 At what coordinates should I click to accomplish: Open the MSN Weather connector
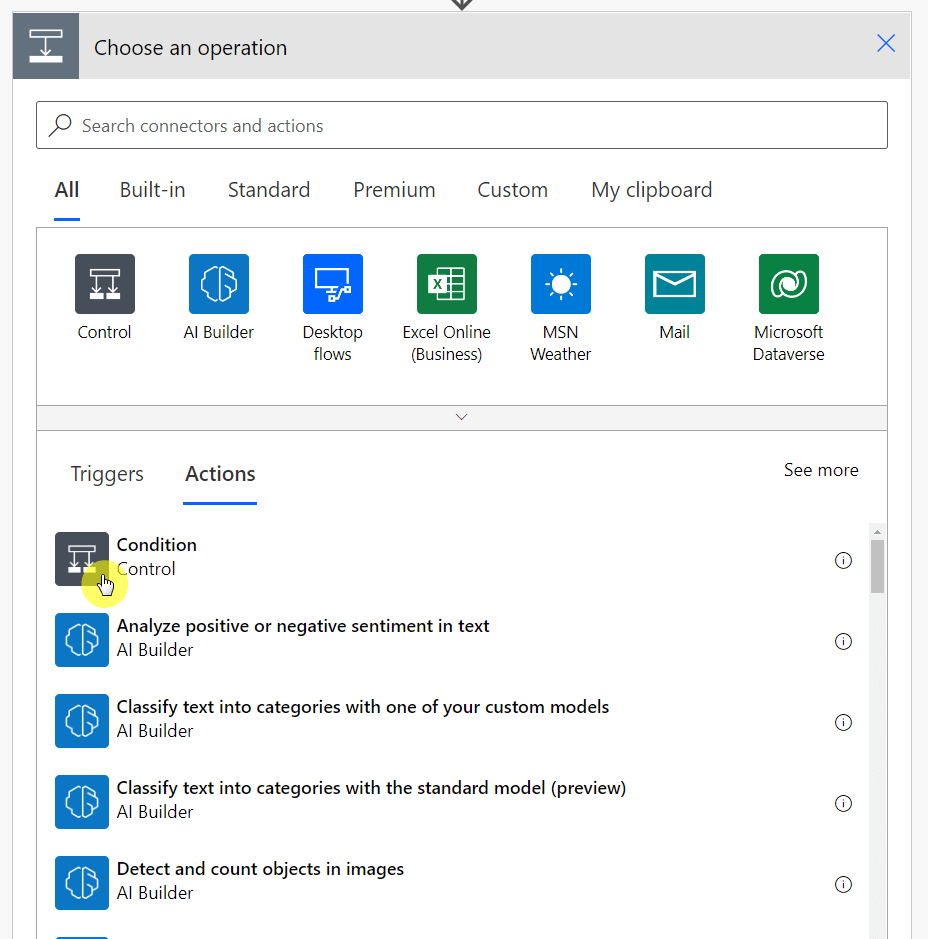coord(561,284)
